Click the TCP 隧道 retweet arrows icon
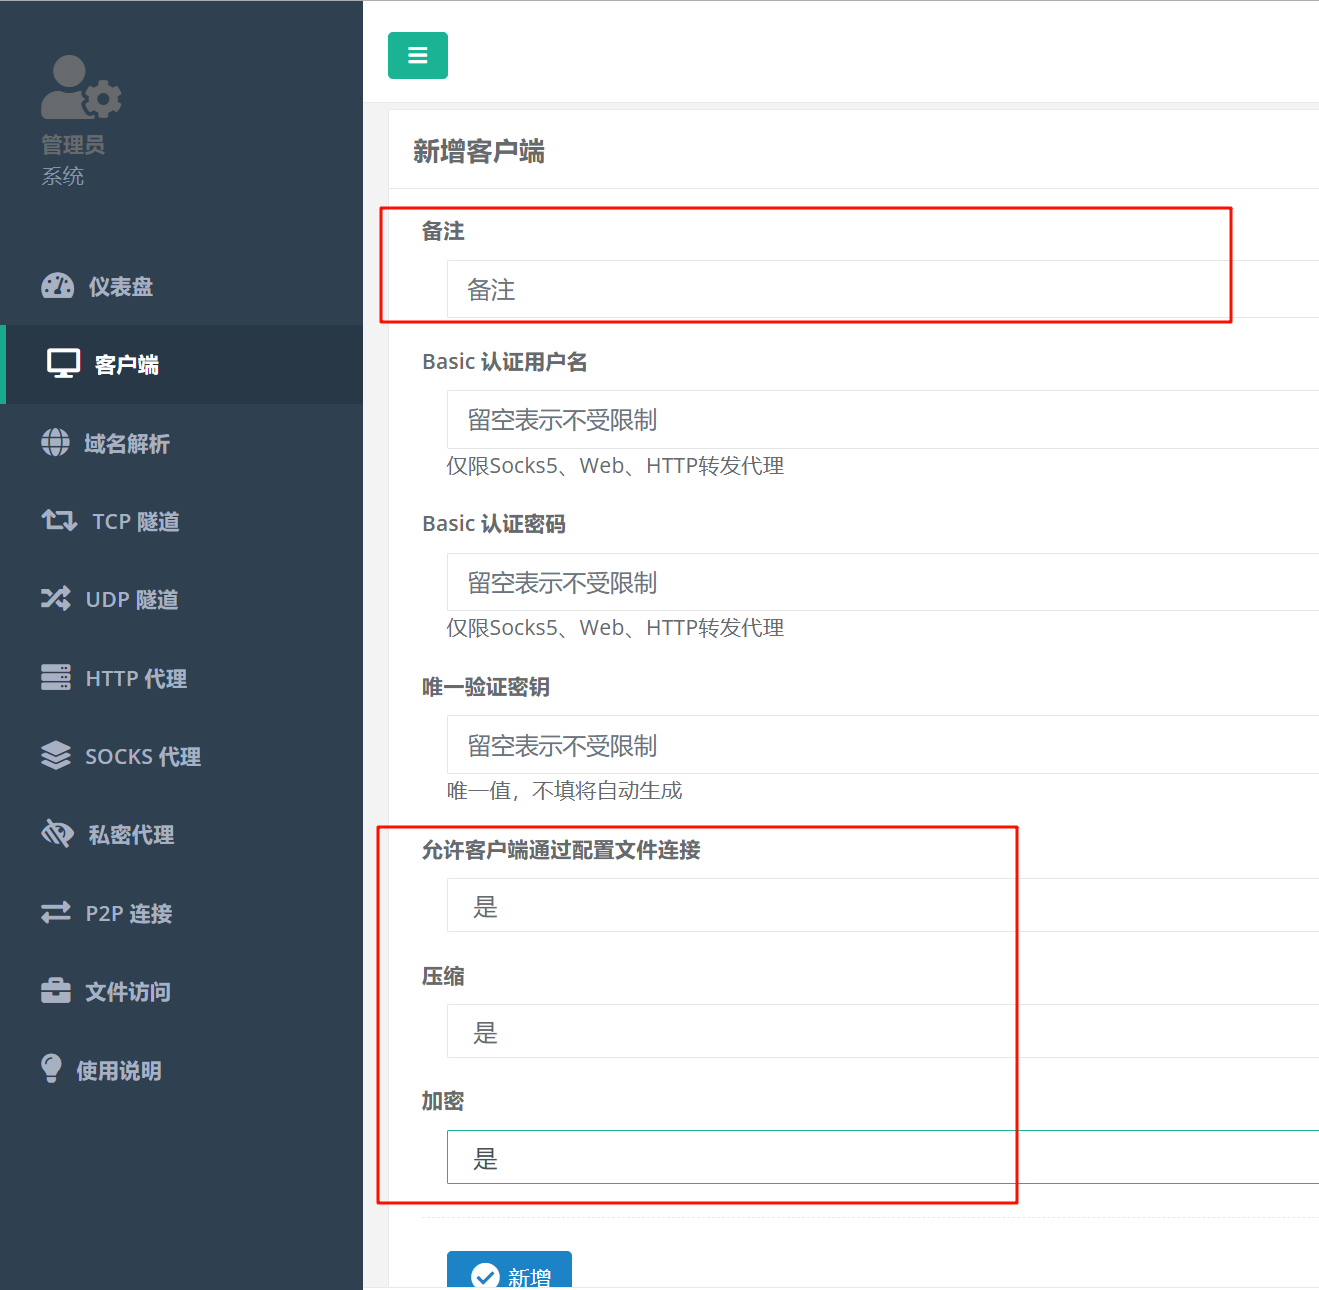Viewport: 1319px width, 1290px height. click(59, 520)
